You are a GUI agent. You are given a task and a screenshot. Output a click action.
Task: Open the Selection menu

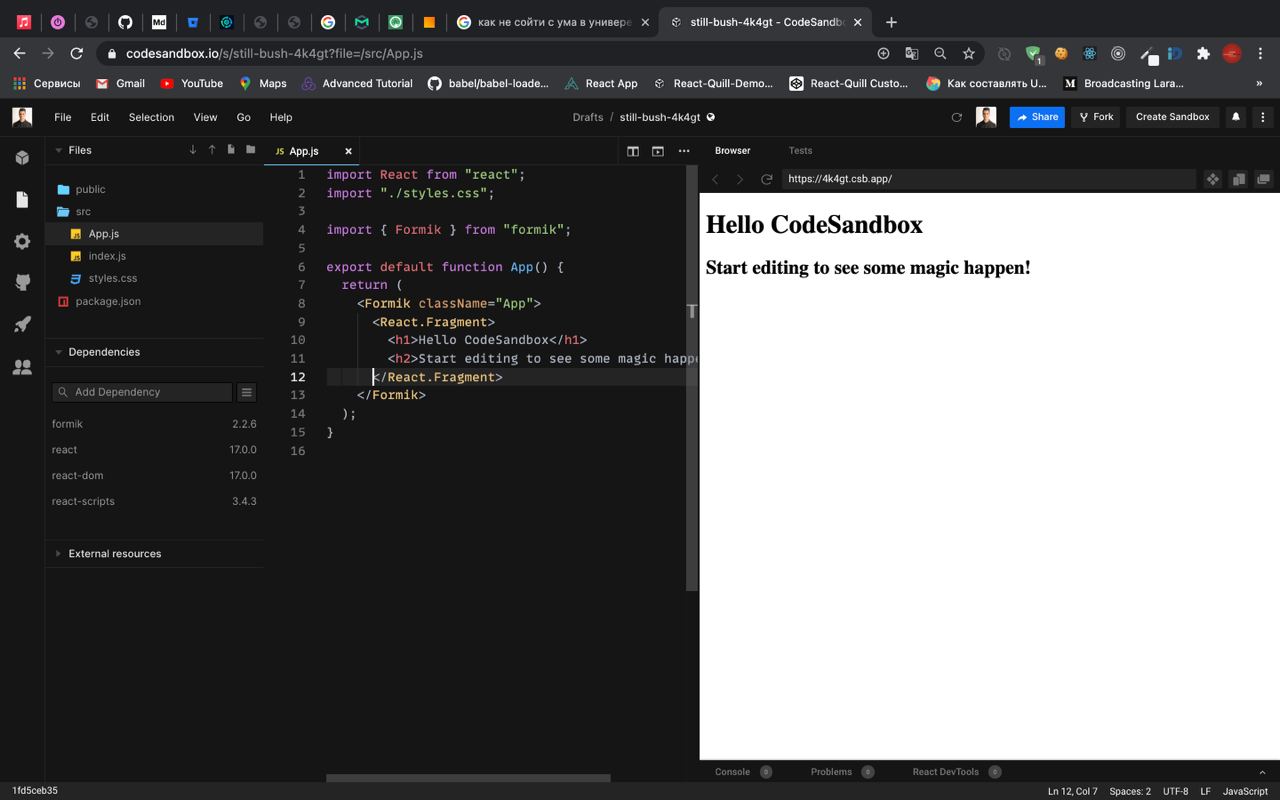151,117
